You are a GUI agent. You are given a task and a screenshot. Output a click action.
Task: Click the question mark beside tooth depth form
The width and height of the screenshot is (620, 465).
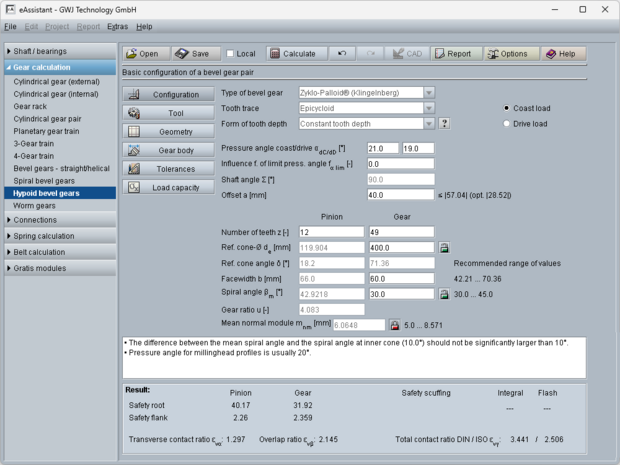[x=444, y=124]
